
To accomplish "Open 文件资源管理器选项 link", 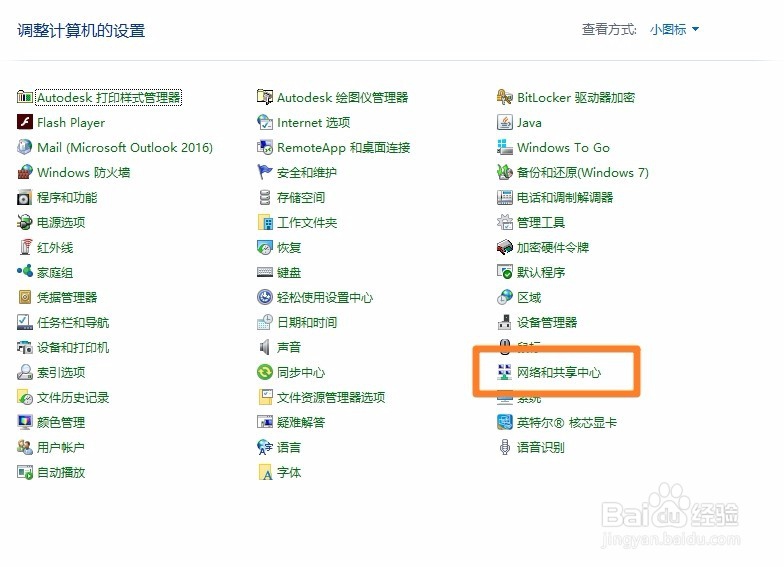I will 331,398.
